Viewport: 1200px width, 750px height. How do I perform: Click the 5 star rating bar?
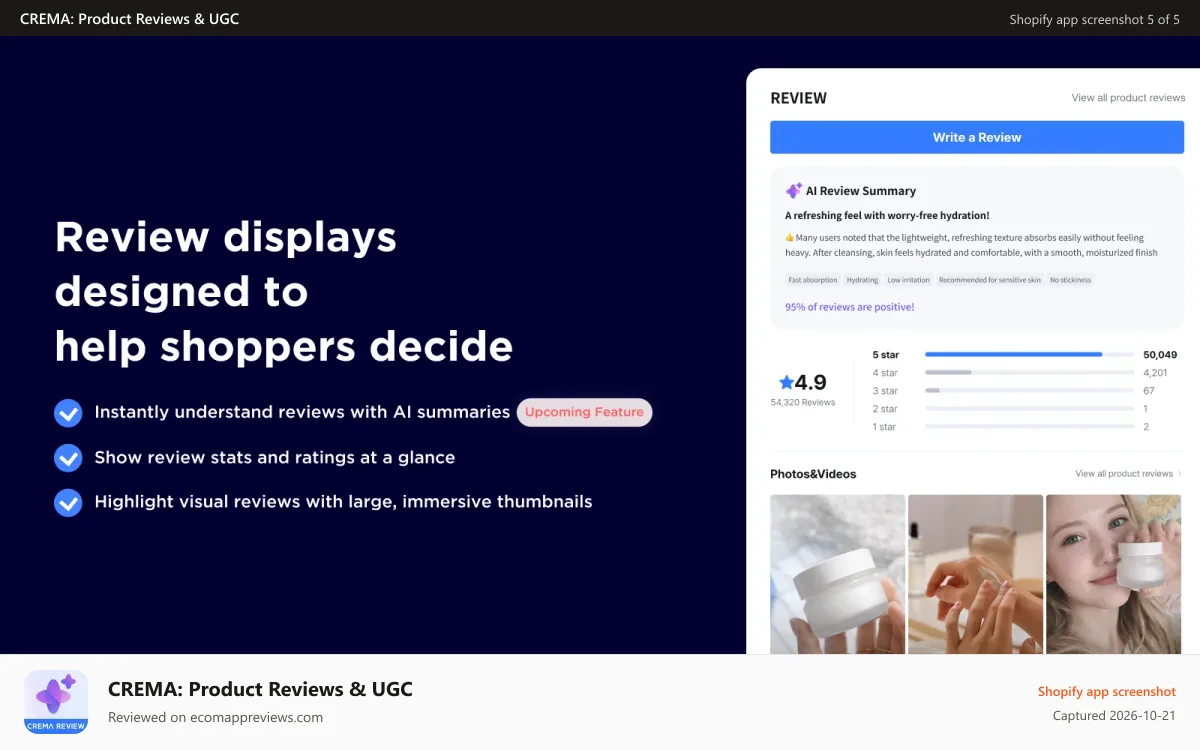click(1029, 355)
